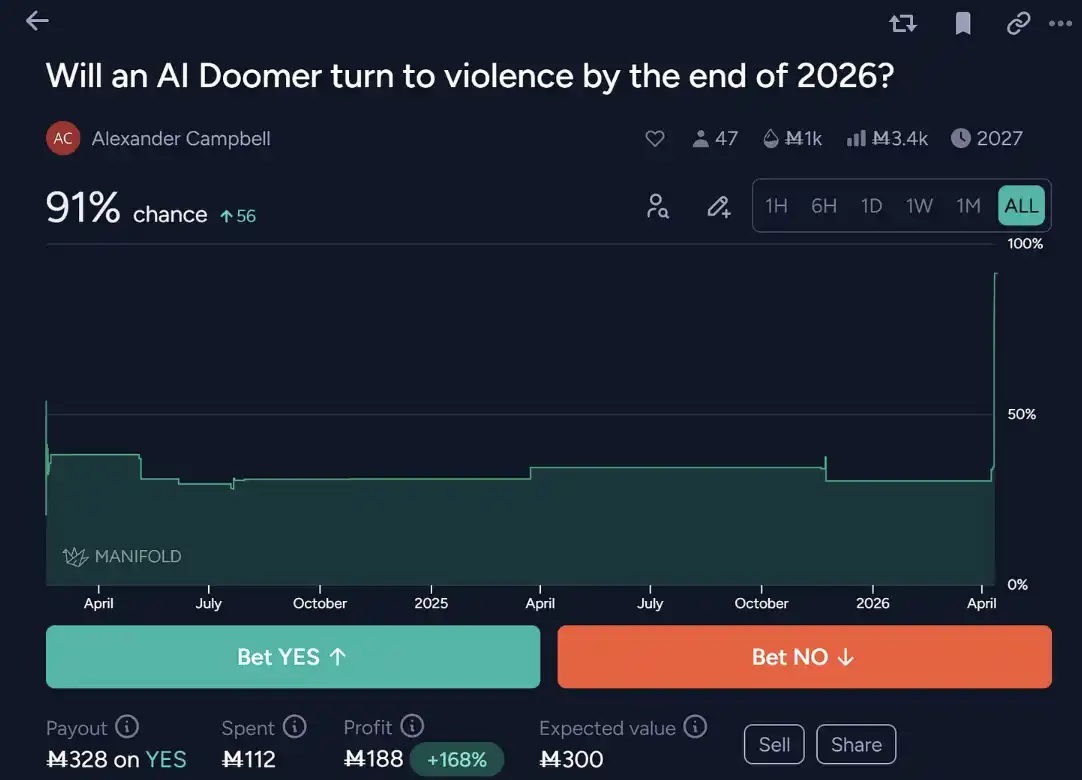This screenshot has width=1082, height=780.
Task: Switch the chart to 1D range
Action: click(x=872, y=206)
